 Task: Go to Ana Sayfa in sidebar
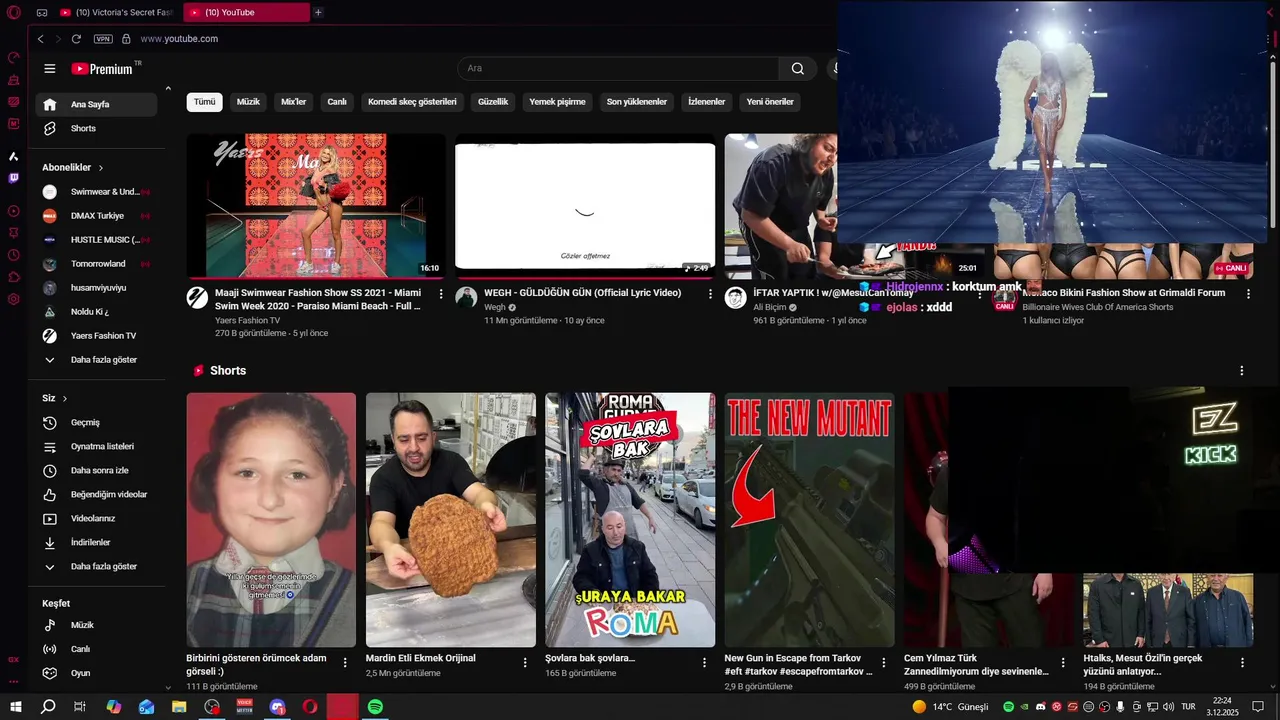tap(96, 104)
